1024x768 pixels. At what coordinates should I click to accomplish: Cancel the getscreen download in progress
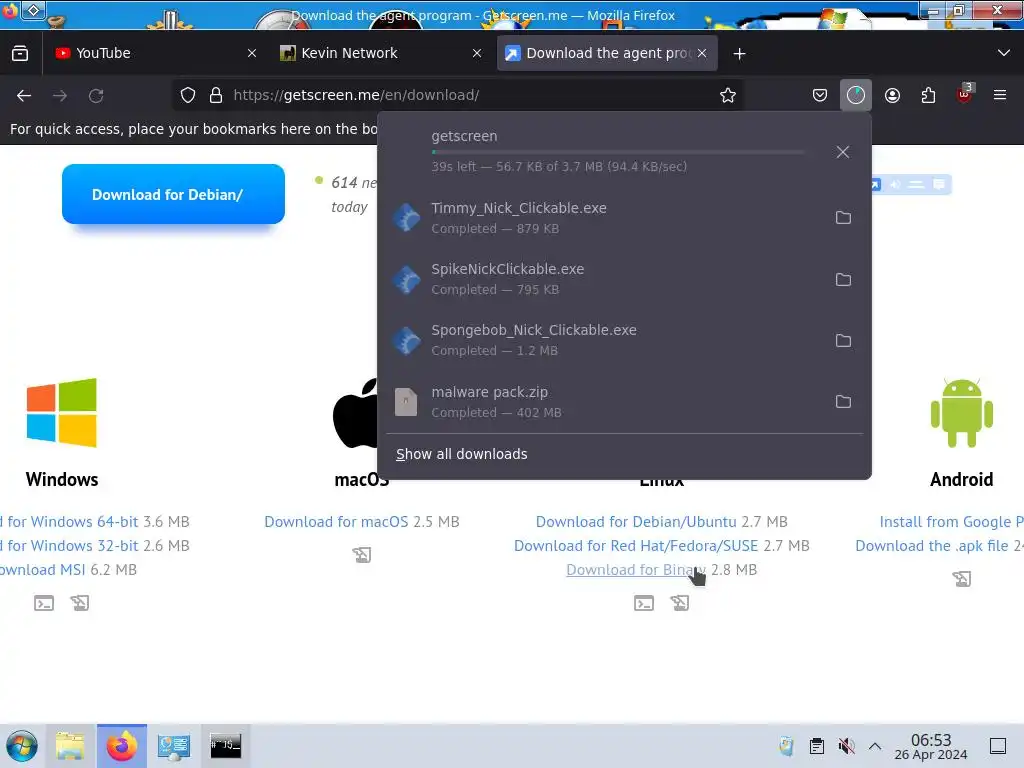pyautogui.click(x=843, y=152)
